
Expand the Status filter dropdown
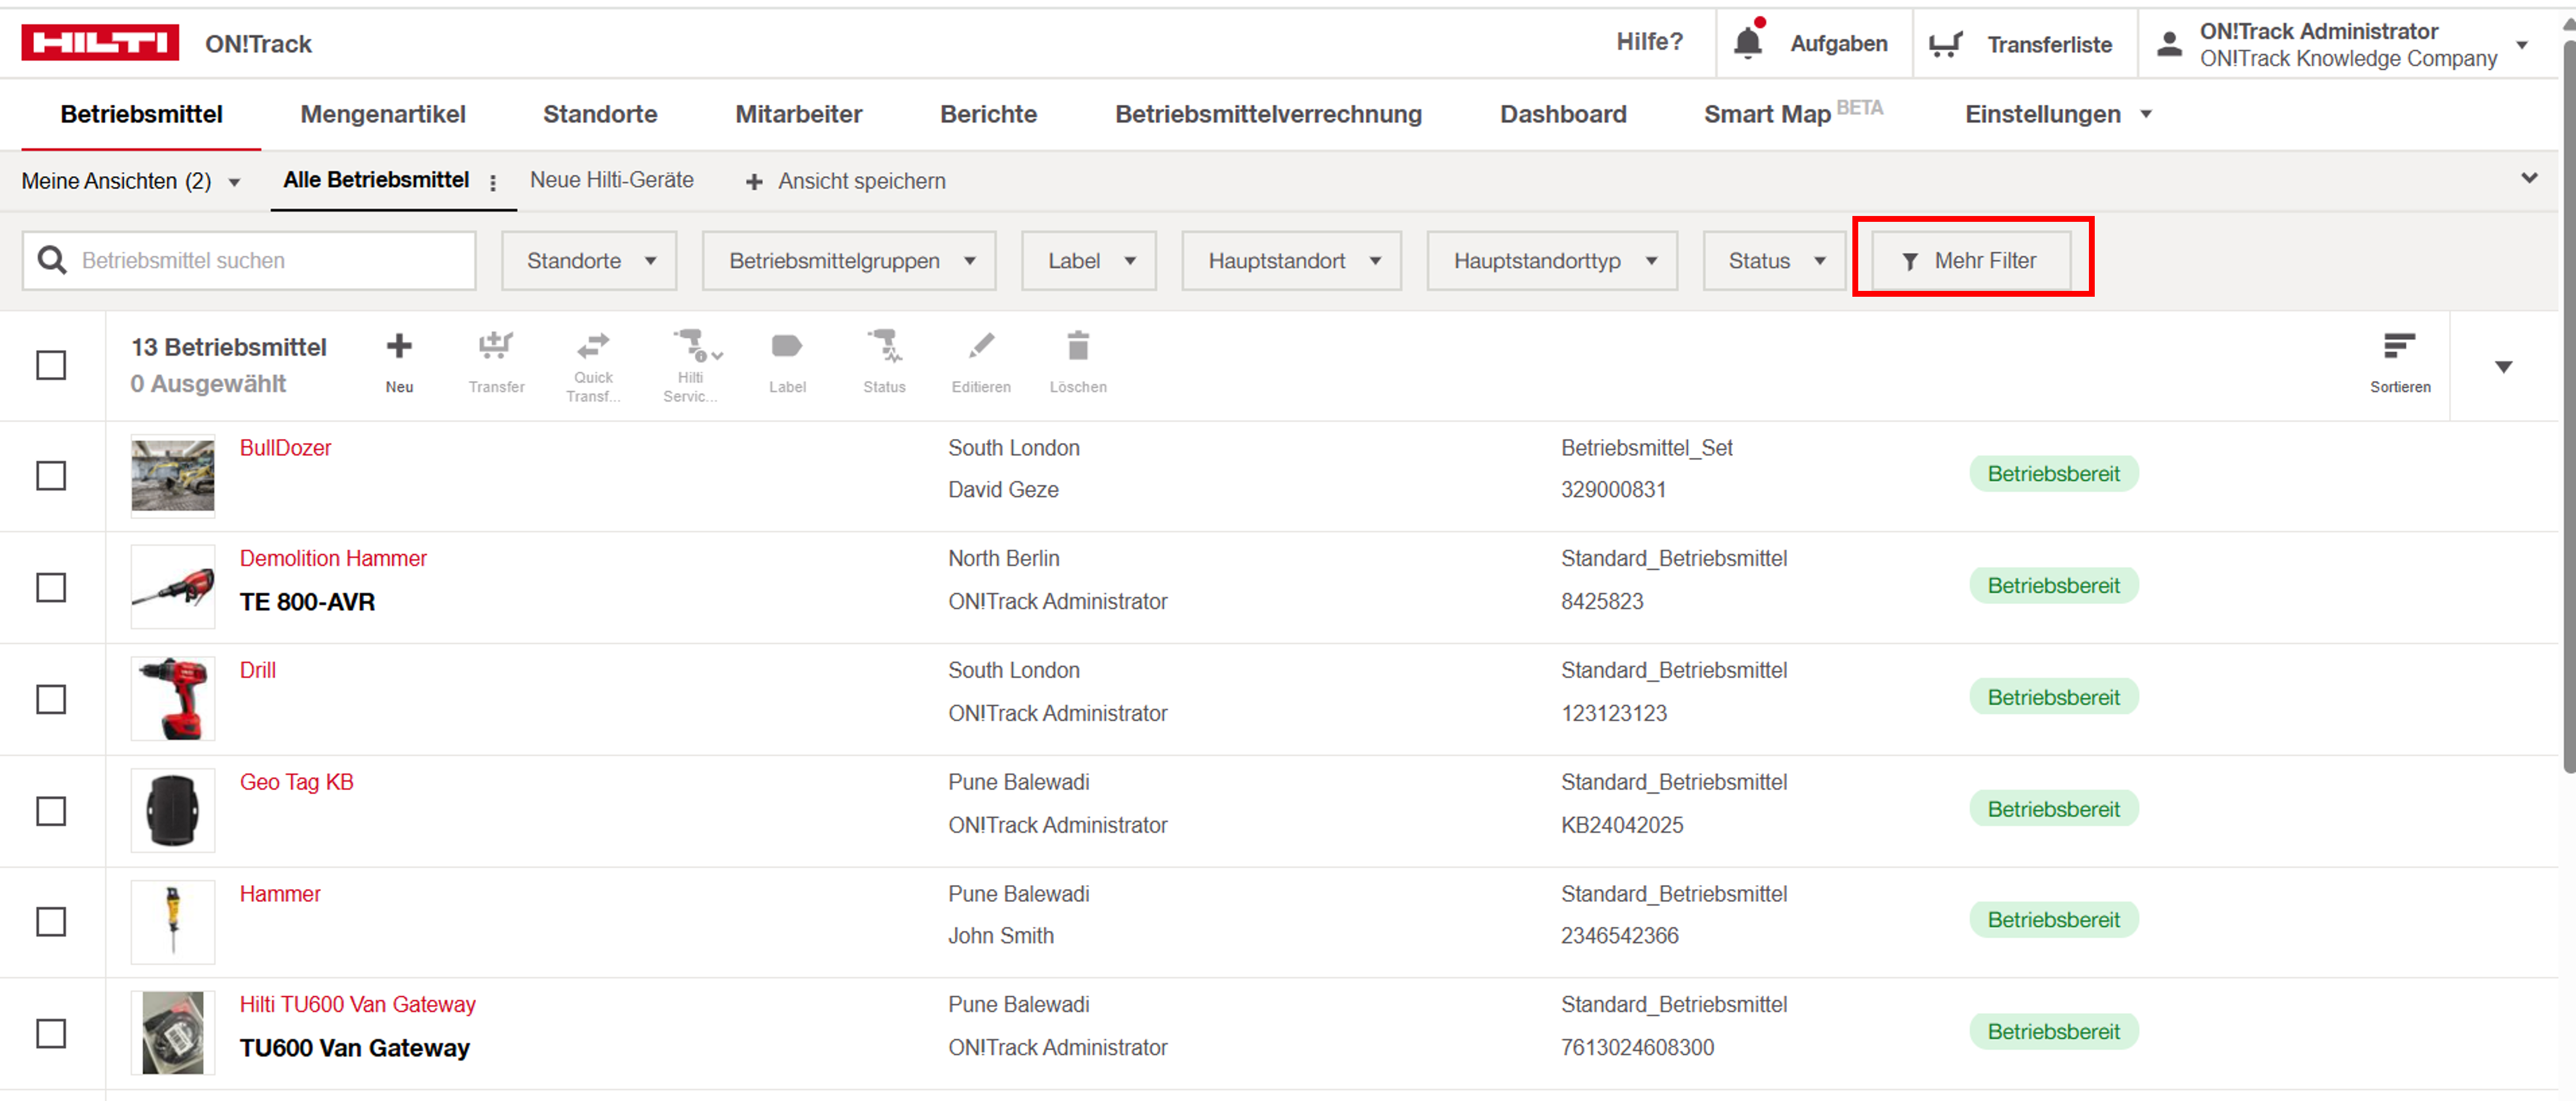point(1774,261)
